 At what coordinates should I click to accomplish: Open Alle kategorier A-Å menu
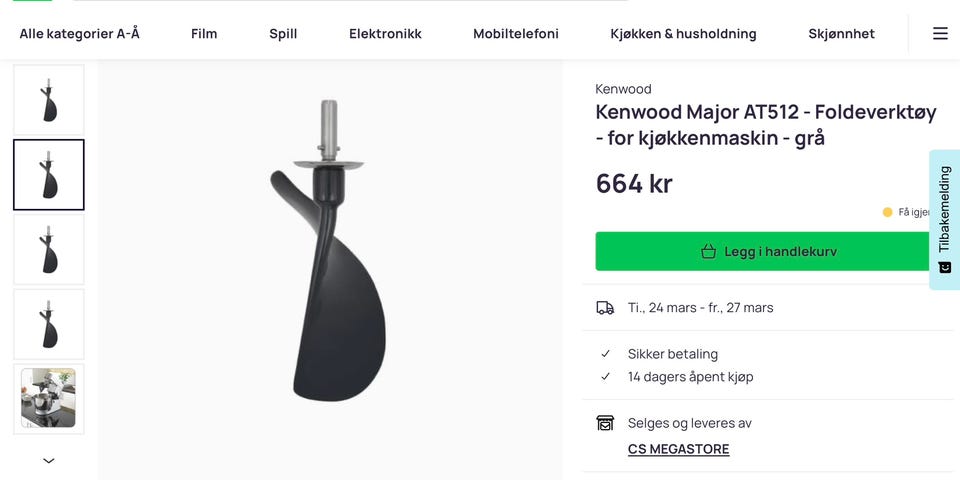pyautogui.click(x=80, y=34)
